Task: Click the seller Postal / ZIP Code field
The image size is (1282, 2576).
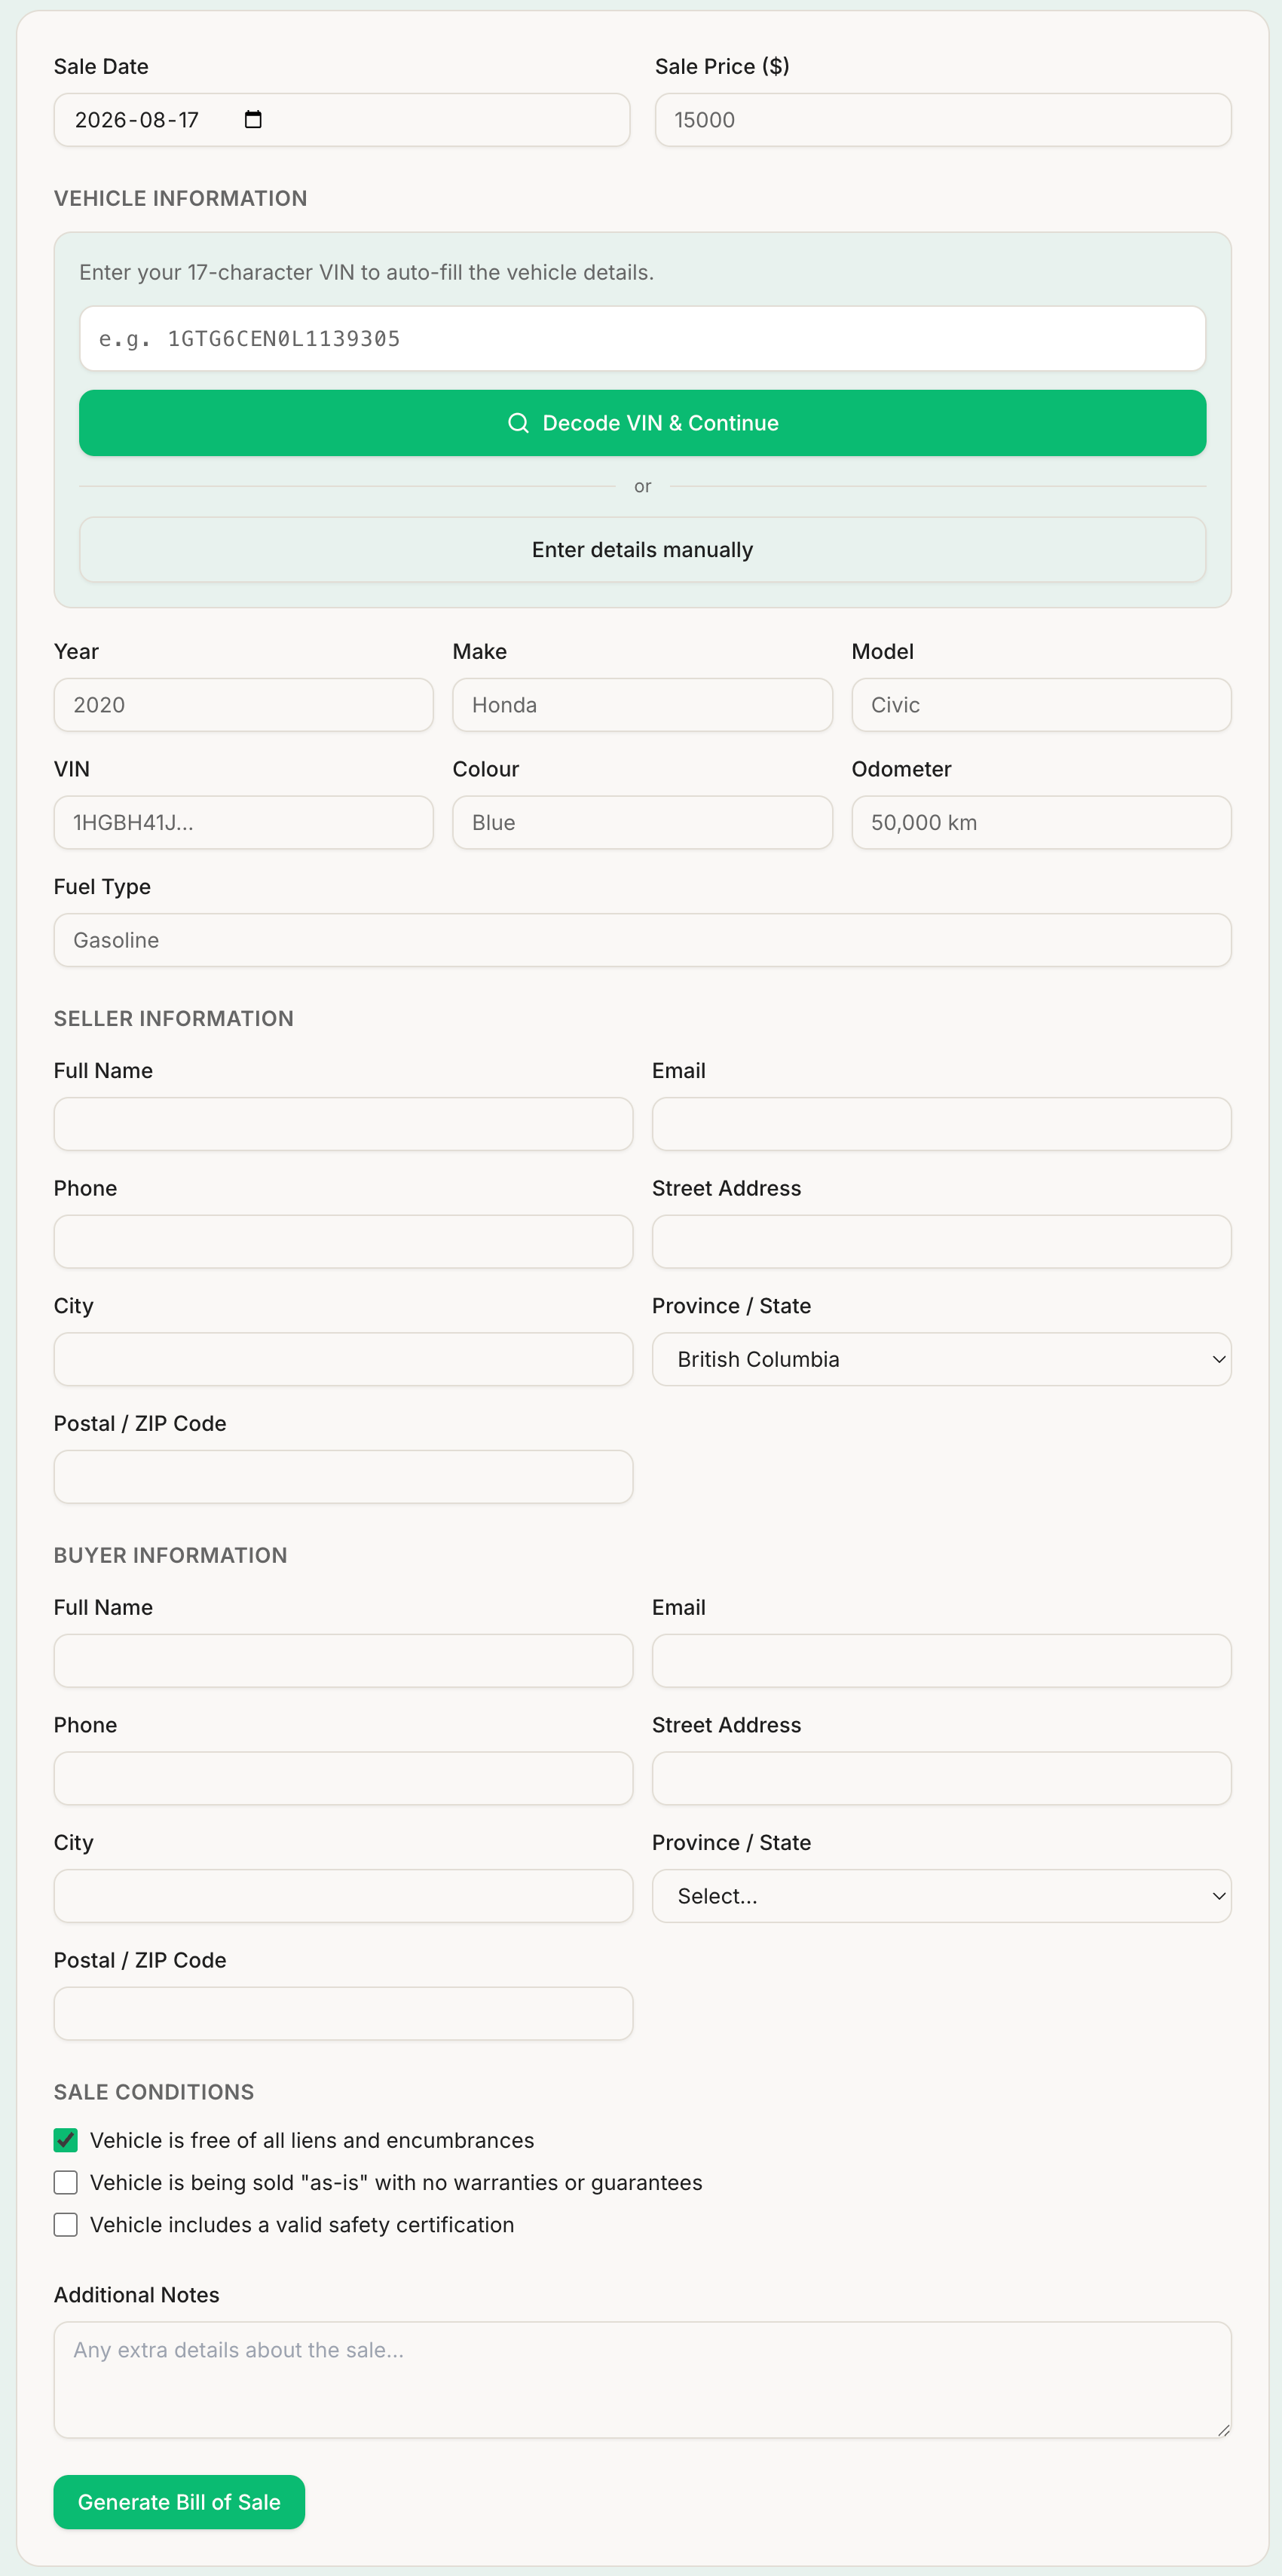Action: pyautogui.click(x=343, y=1477)
